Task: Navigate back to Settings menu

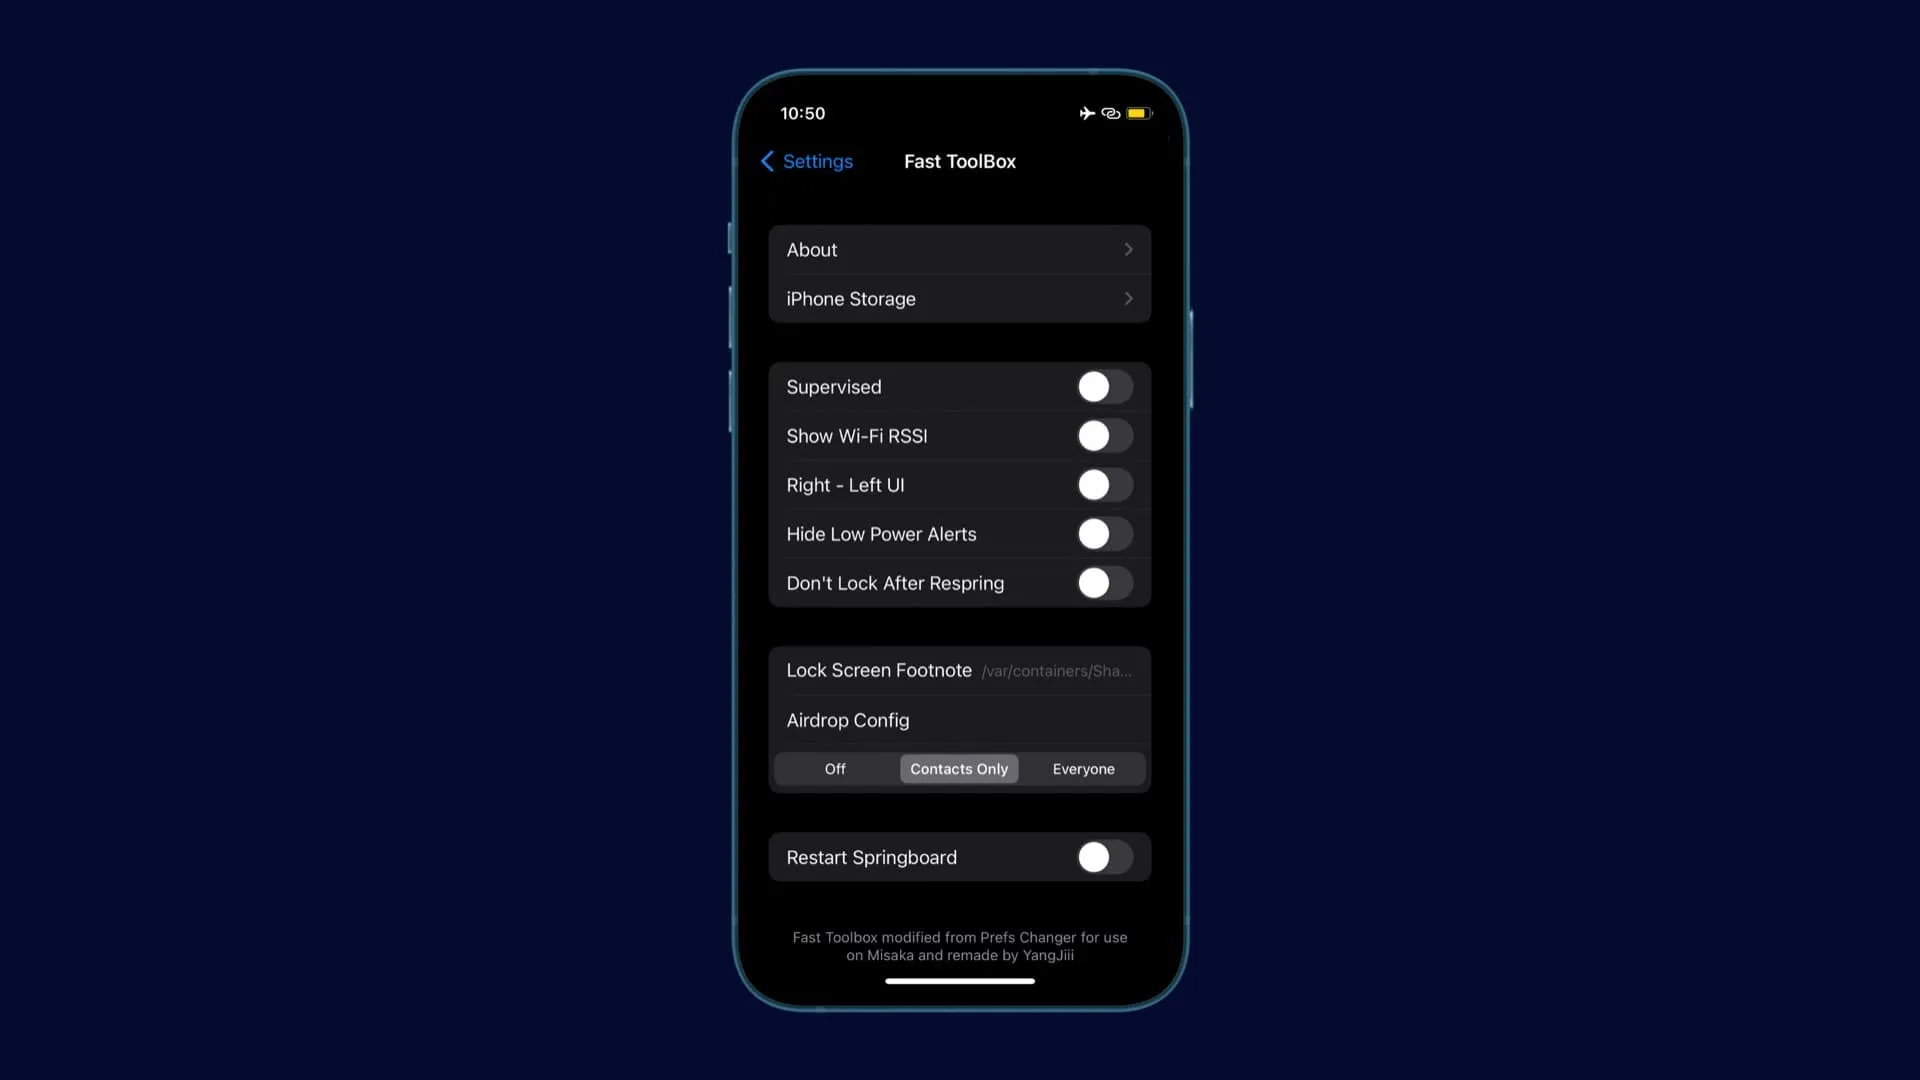Action: (807, 161)
